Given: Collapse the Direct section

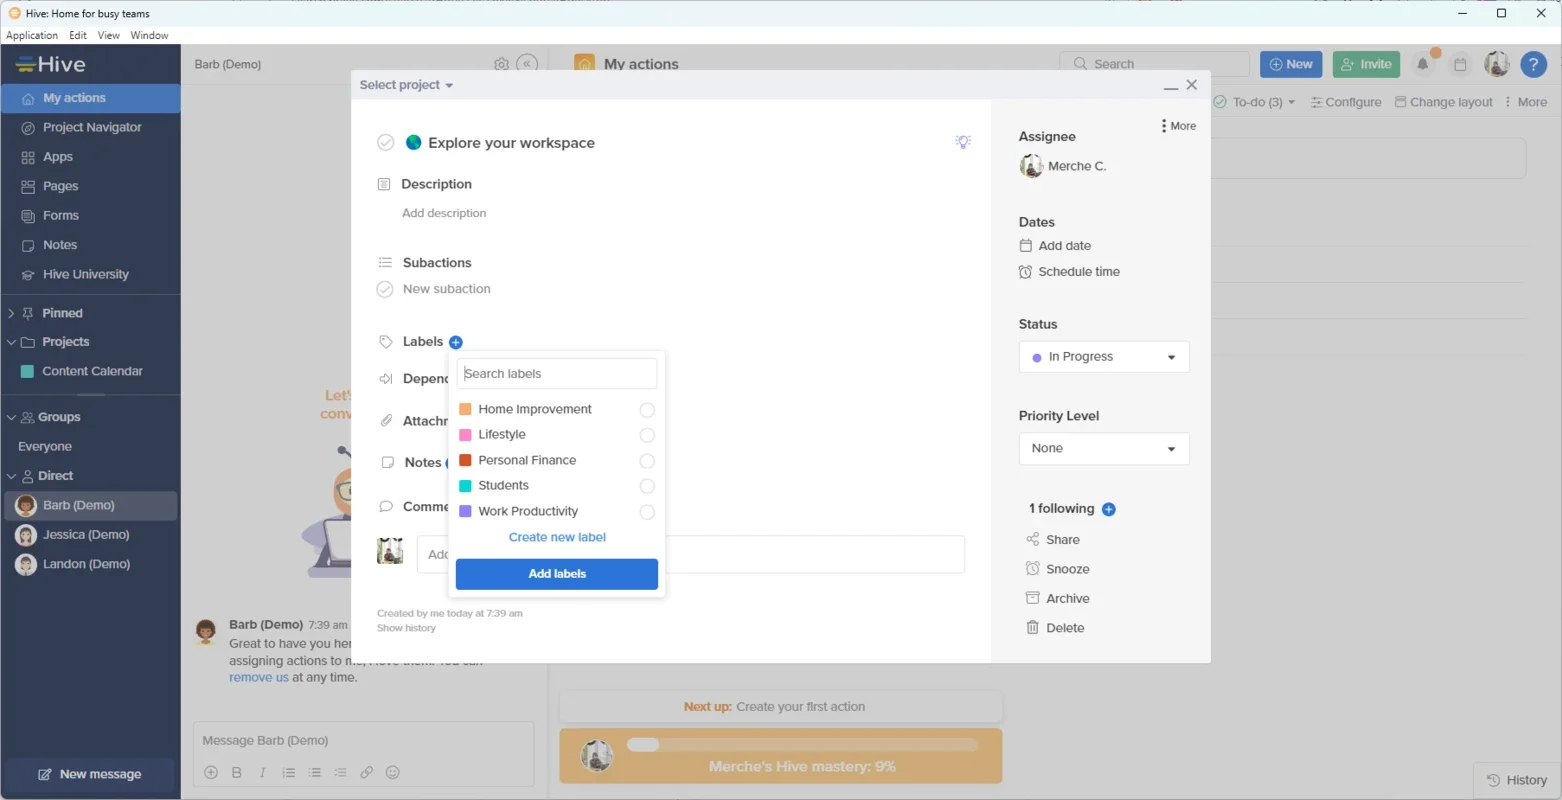Looking at the screenshot, I should [x=11, y=476].
